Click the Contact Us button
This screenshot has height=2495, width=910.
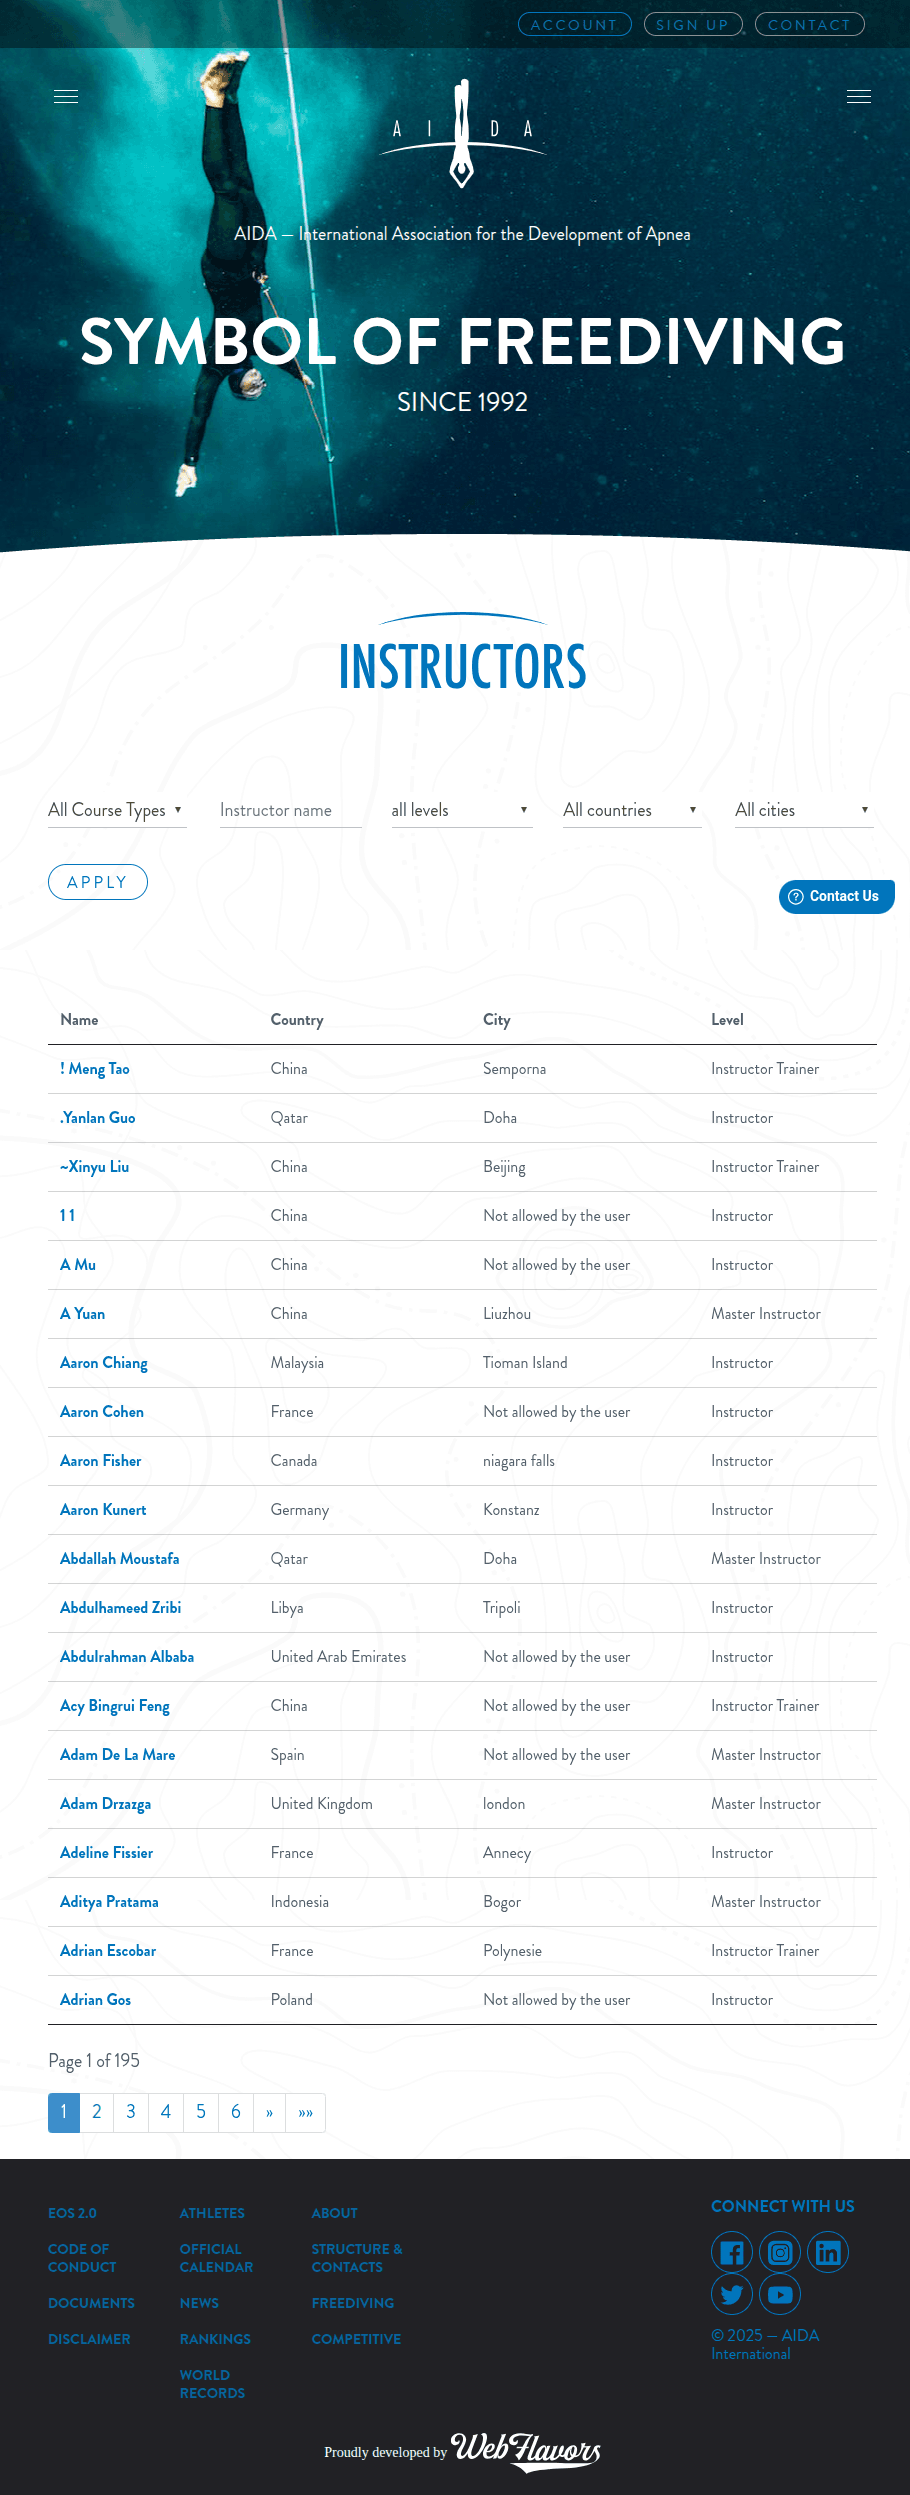click(x=836, y=896)
